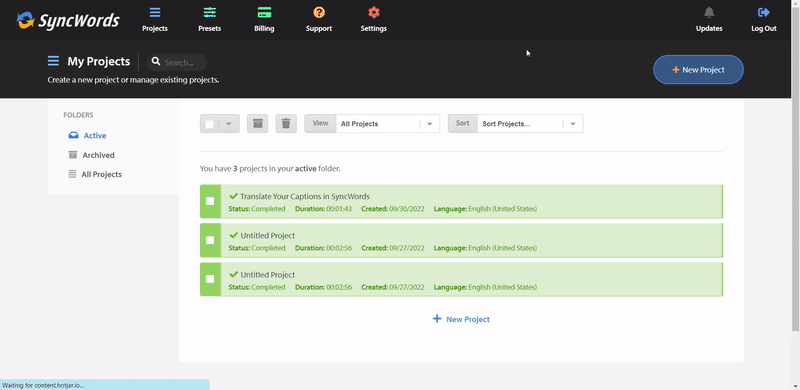
Task: Click the View label button
Action: pyautogui.click(x=320, y=124)
